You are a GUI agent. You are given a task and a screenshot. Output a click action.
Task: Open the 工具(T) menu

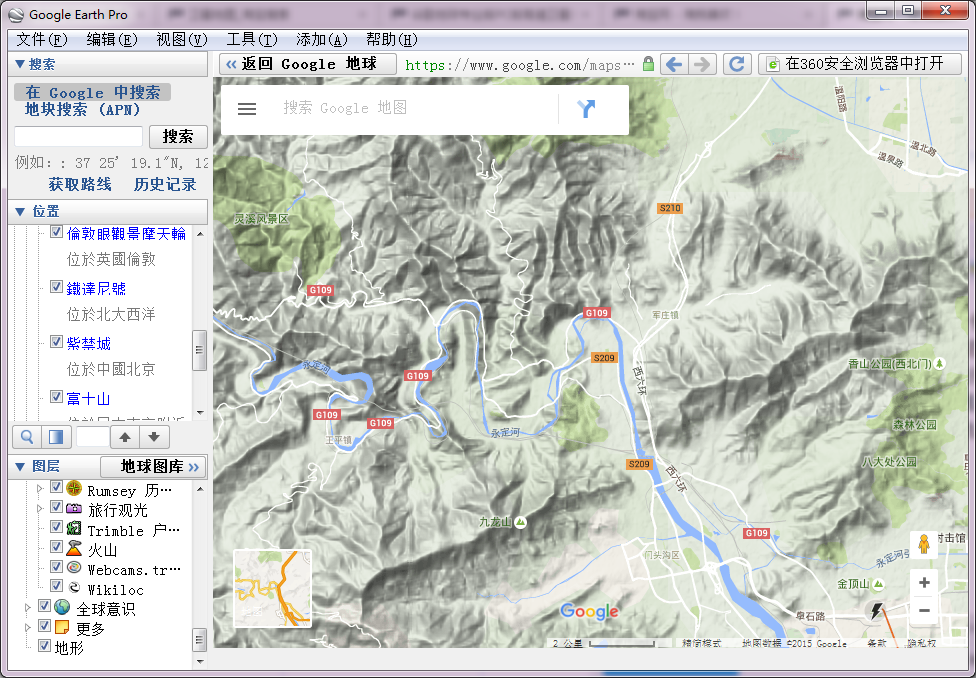[251, 40]
